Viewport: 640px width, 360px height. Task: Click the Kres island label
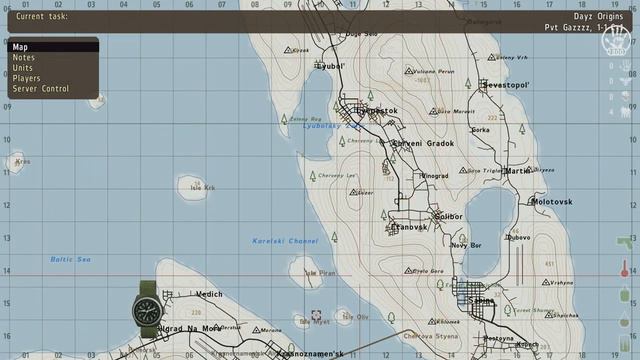click(x=23, y=162)
